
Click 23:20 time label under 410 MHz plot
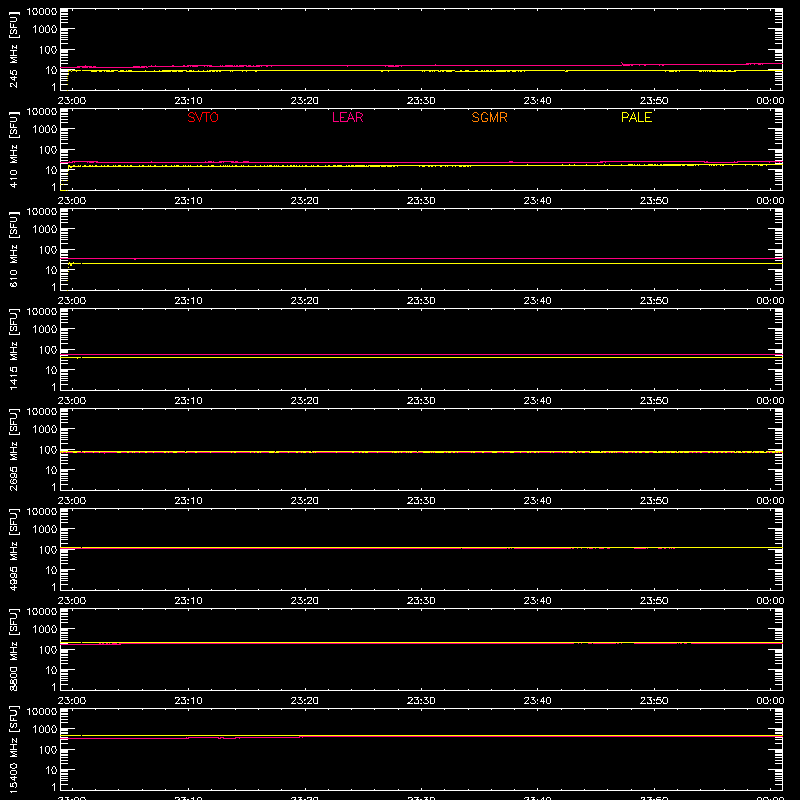[x=305, y=201]
